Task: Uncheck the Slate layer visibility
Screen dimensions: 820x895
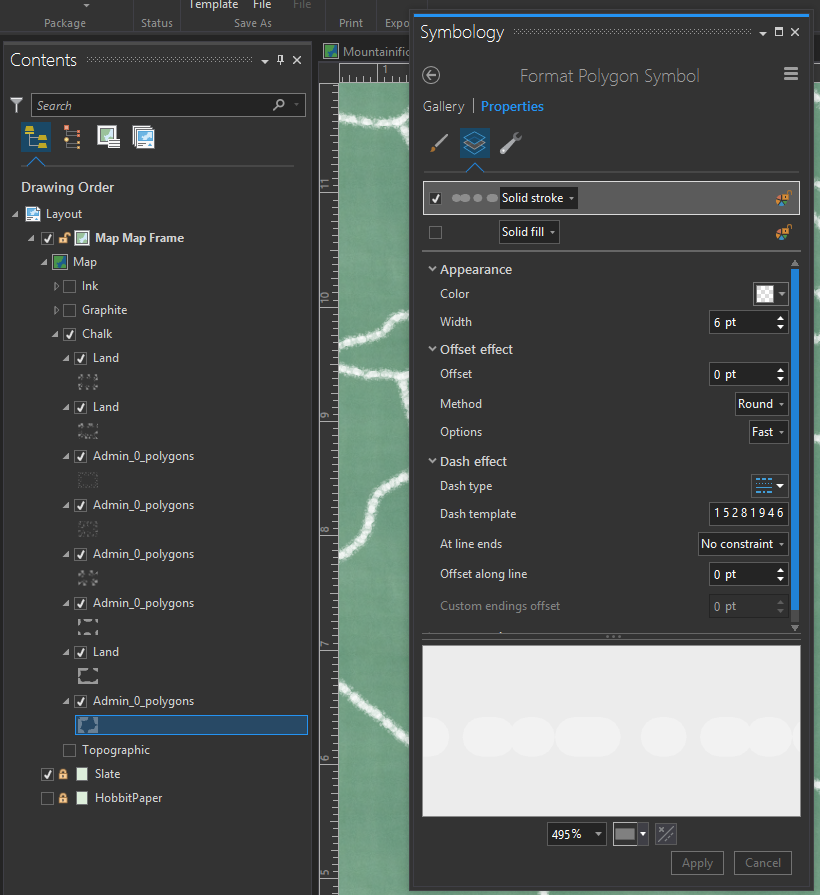Action: point(47,774)
